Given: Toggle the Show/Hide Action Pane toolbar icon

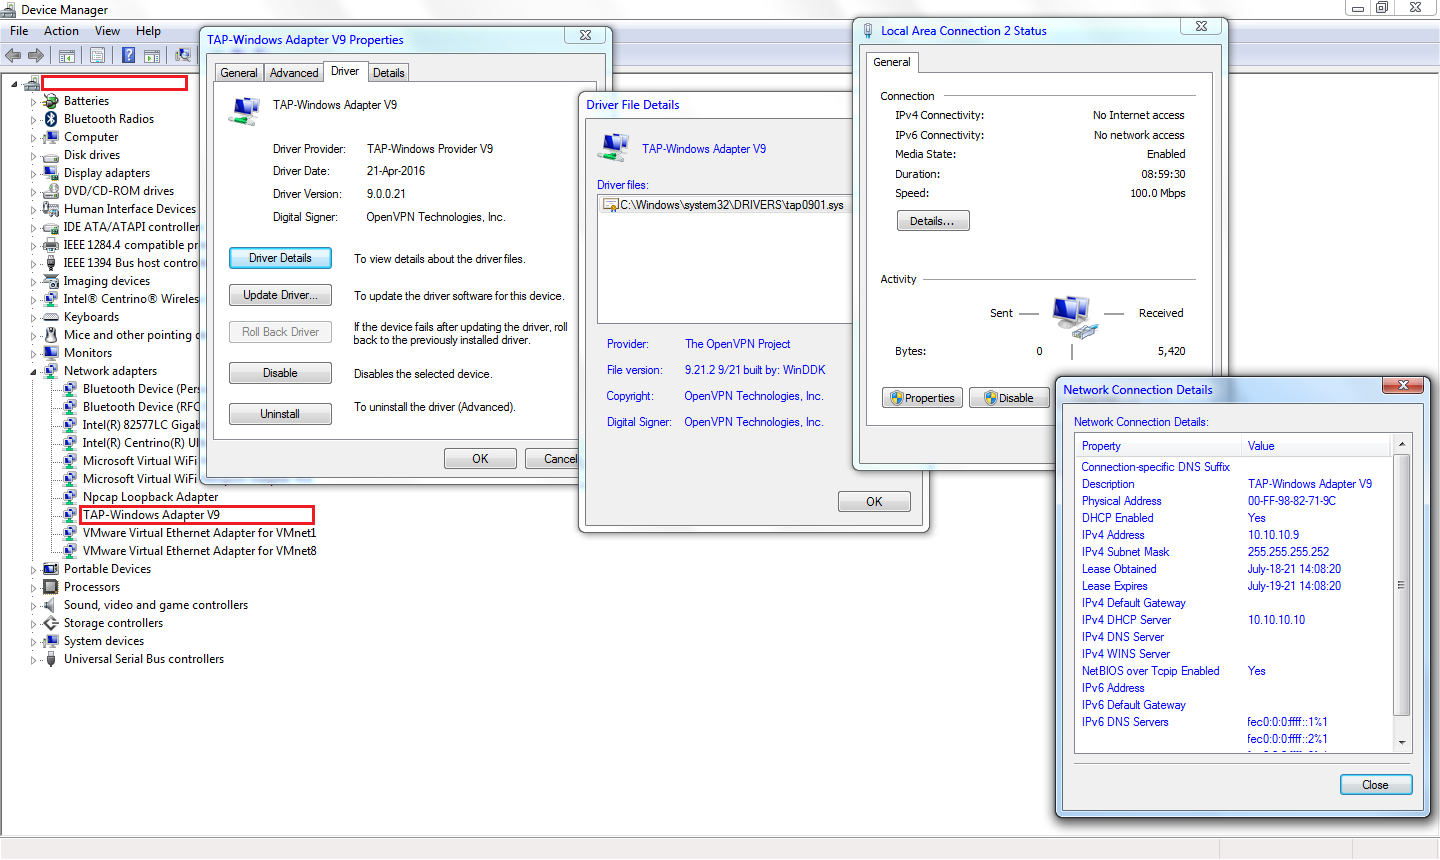Looking at the screenshot, I should coord(152,56).
